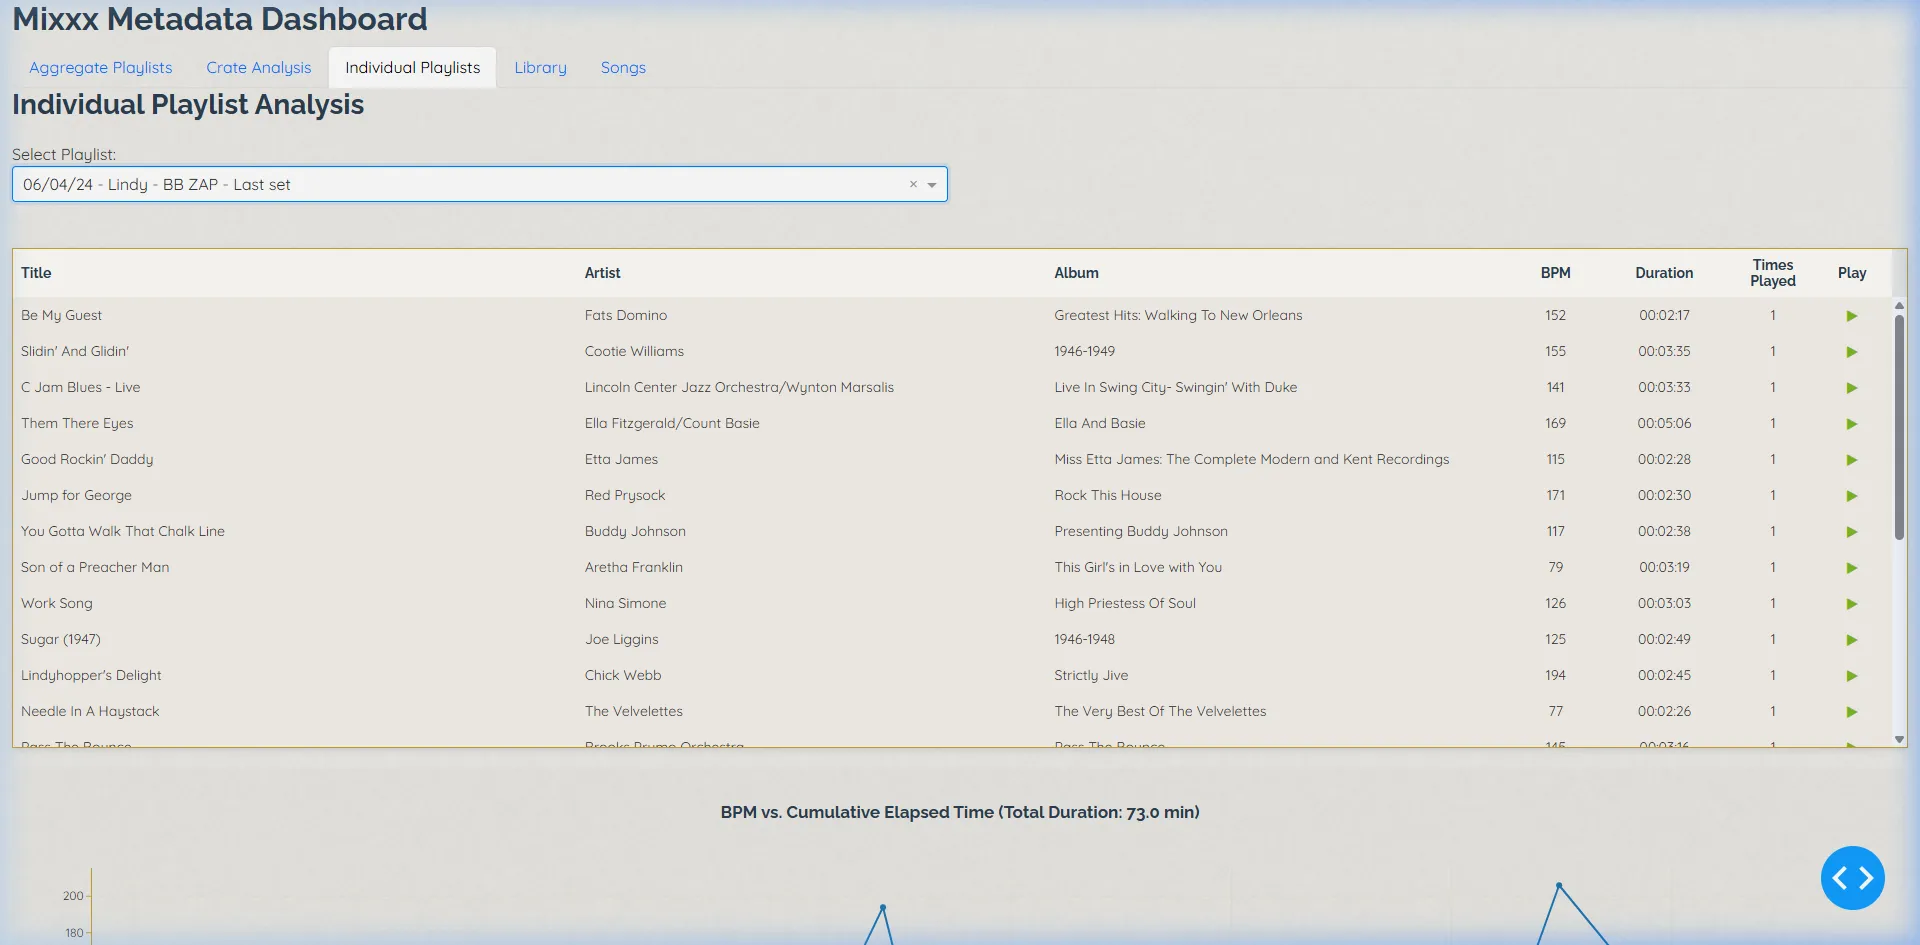Switch to the Crate Analysis tab
Screen dimensions: 1920x945
[x=259, y=68]
